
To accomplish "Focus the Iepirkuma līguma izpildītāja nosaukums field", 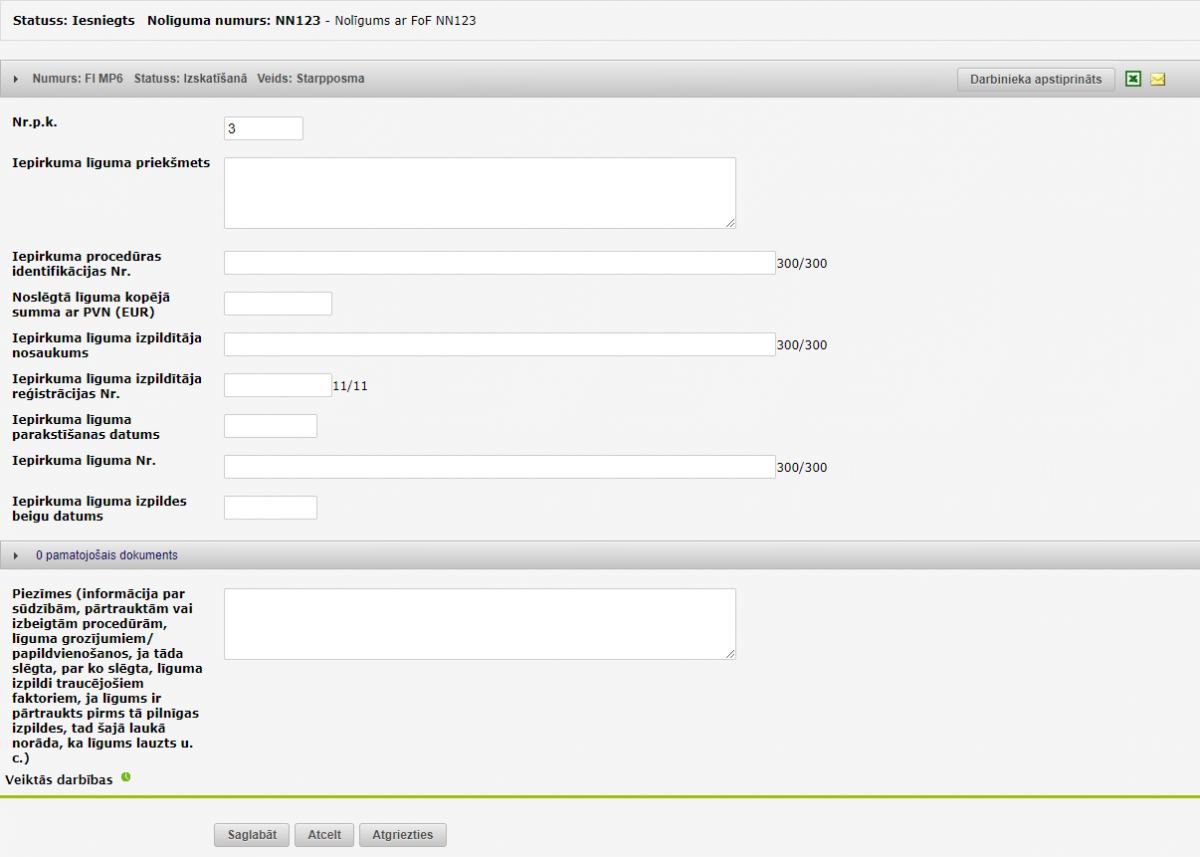I will (x=499, y=345).
